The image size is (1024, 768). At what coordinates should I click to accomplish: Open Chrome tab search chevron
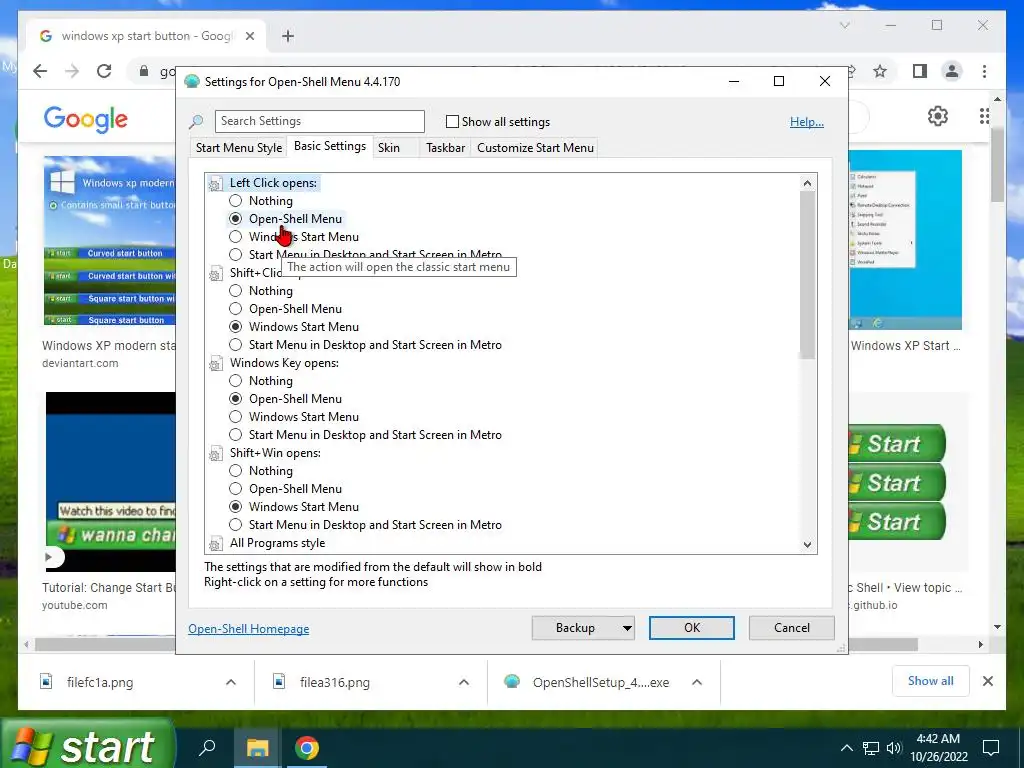coord(844,25)
